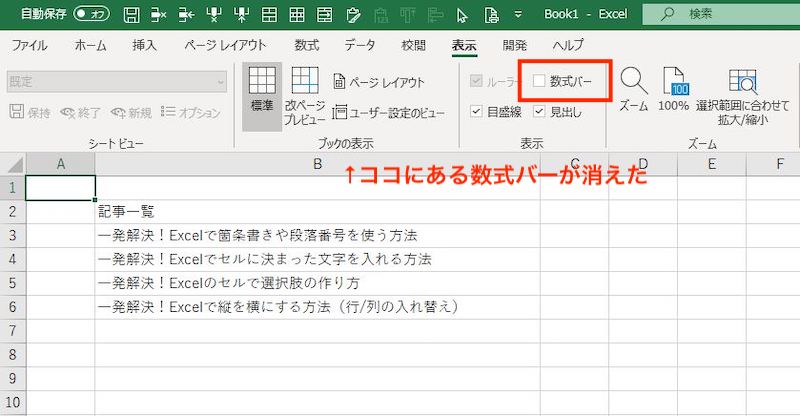Image resolution: width=800 pixels, height=416 pixels.
Task: Select column E header
Action: [712, 164]
